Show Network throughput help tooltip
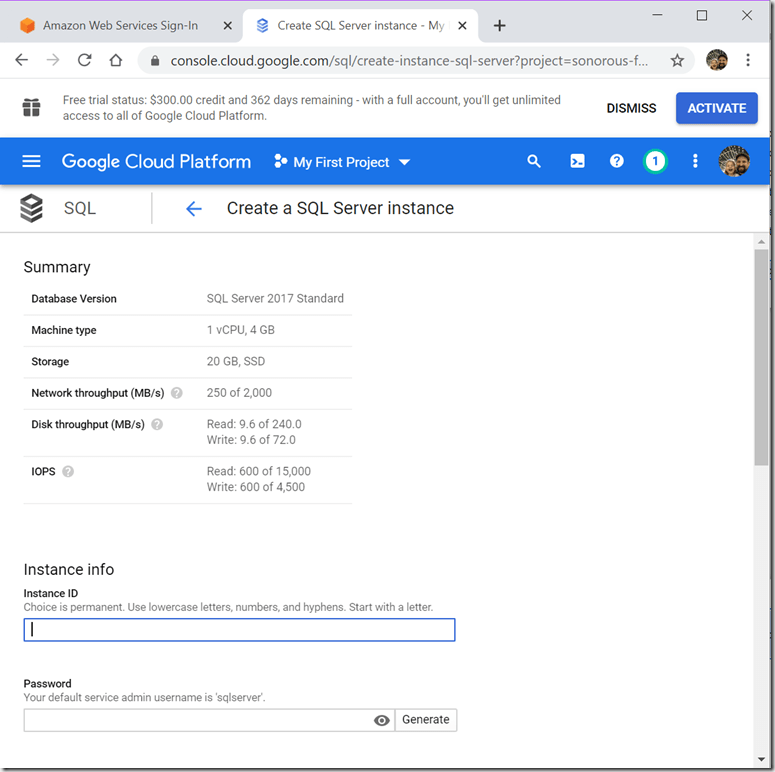This screenshot has height=772, width=775. coord(177,393)
